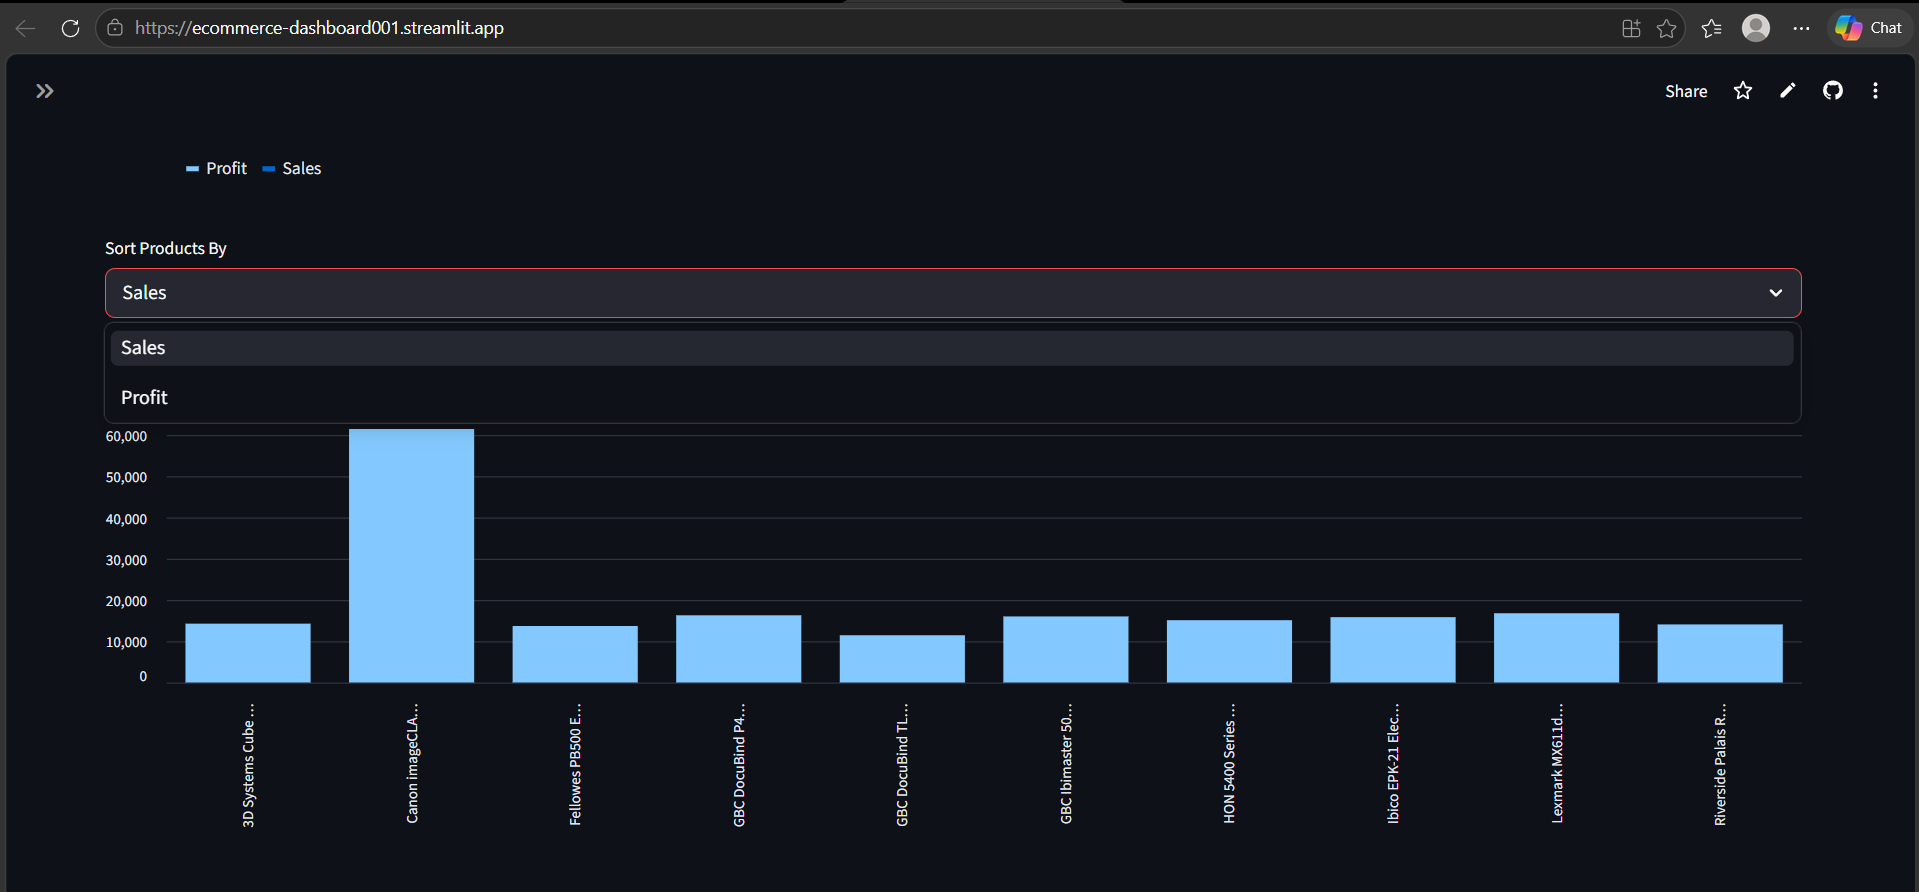This screenshot has width=1919, height=892.
Task: Click the 'Lexmark MX611d...' axis label
Action: [x=1557, y=764]
